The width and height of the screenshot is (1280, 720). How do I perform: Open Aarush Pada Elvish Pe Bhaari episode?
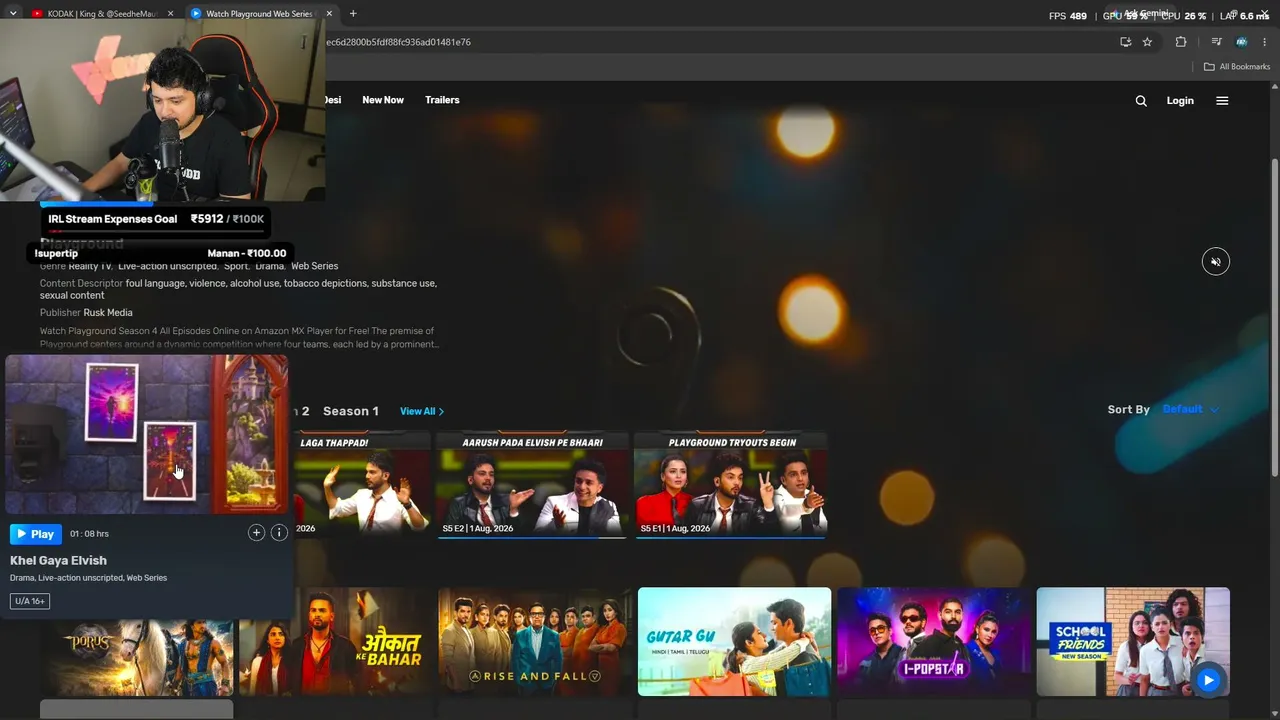pos(532,485)
